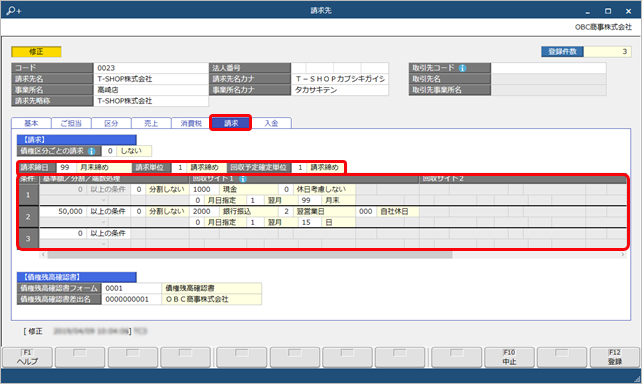642x384 pixels.
Task: Click the 請求先略称 field
Action: pyautogui.click(x=151, y=101)
